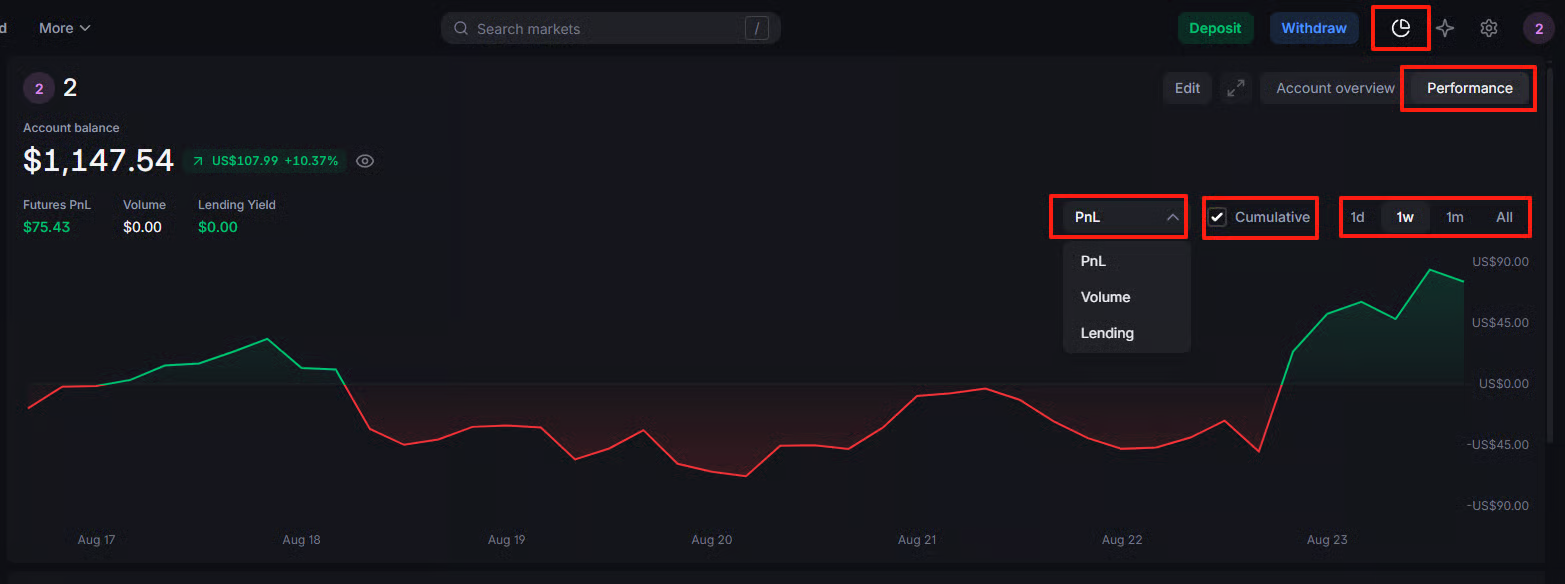Hide balance using the eye icon

[x=365, y=161]
